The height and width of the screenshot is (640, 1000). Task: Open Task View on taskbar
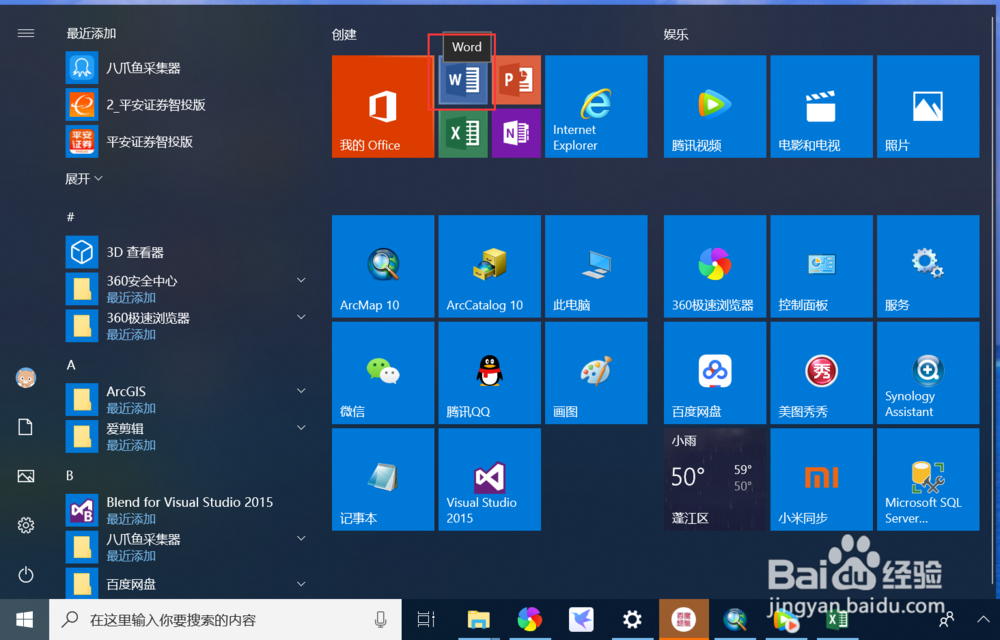426,619
